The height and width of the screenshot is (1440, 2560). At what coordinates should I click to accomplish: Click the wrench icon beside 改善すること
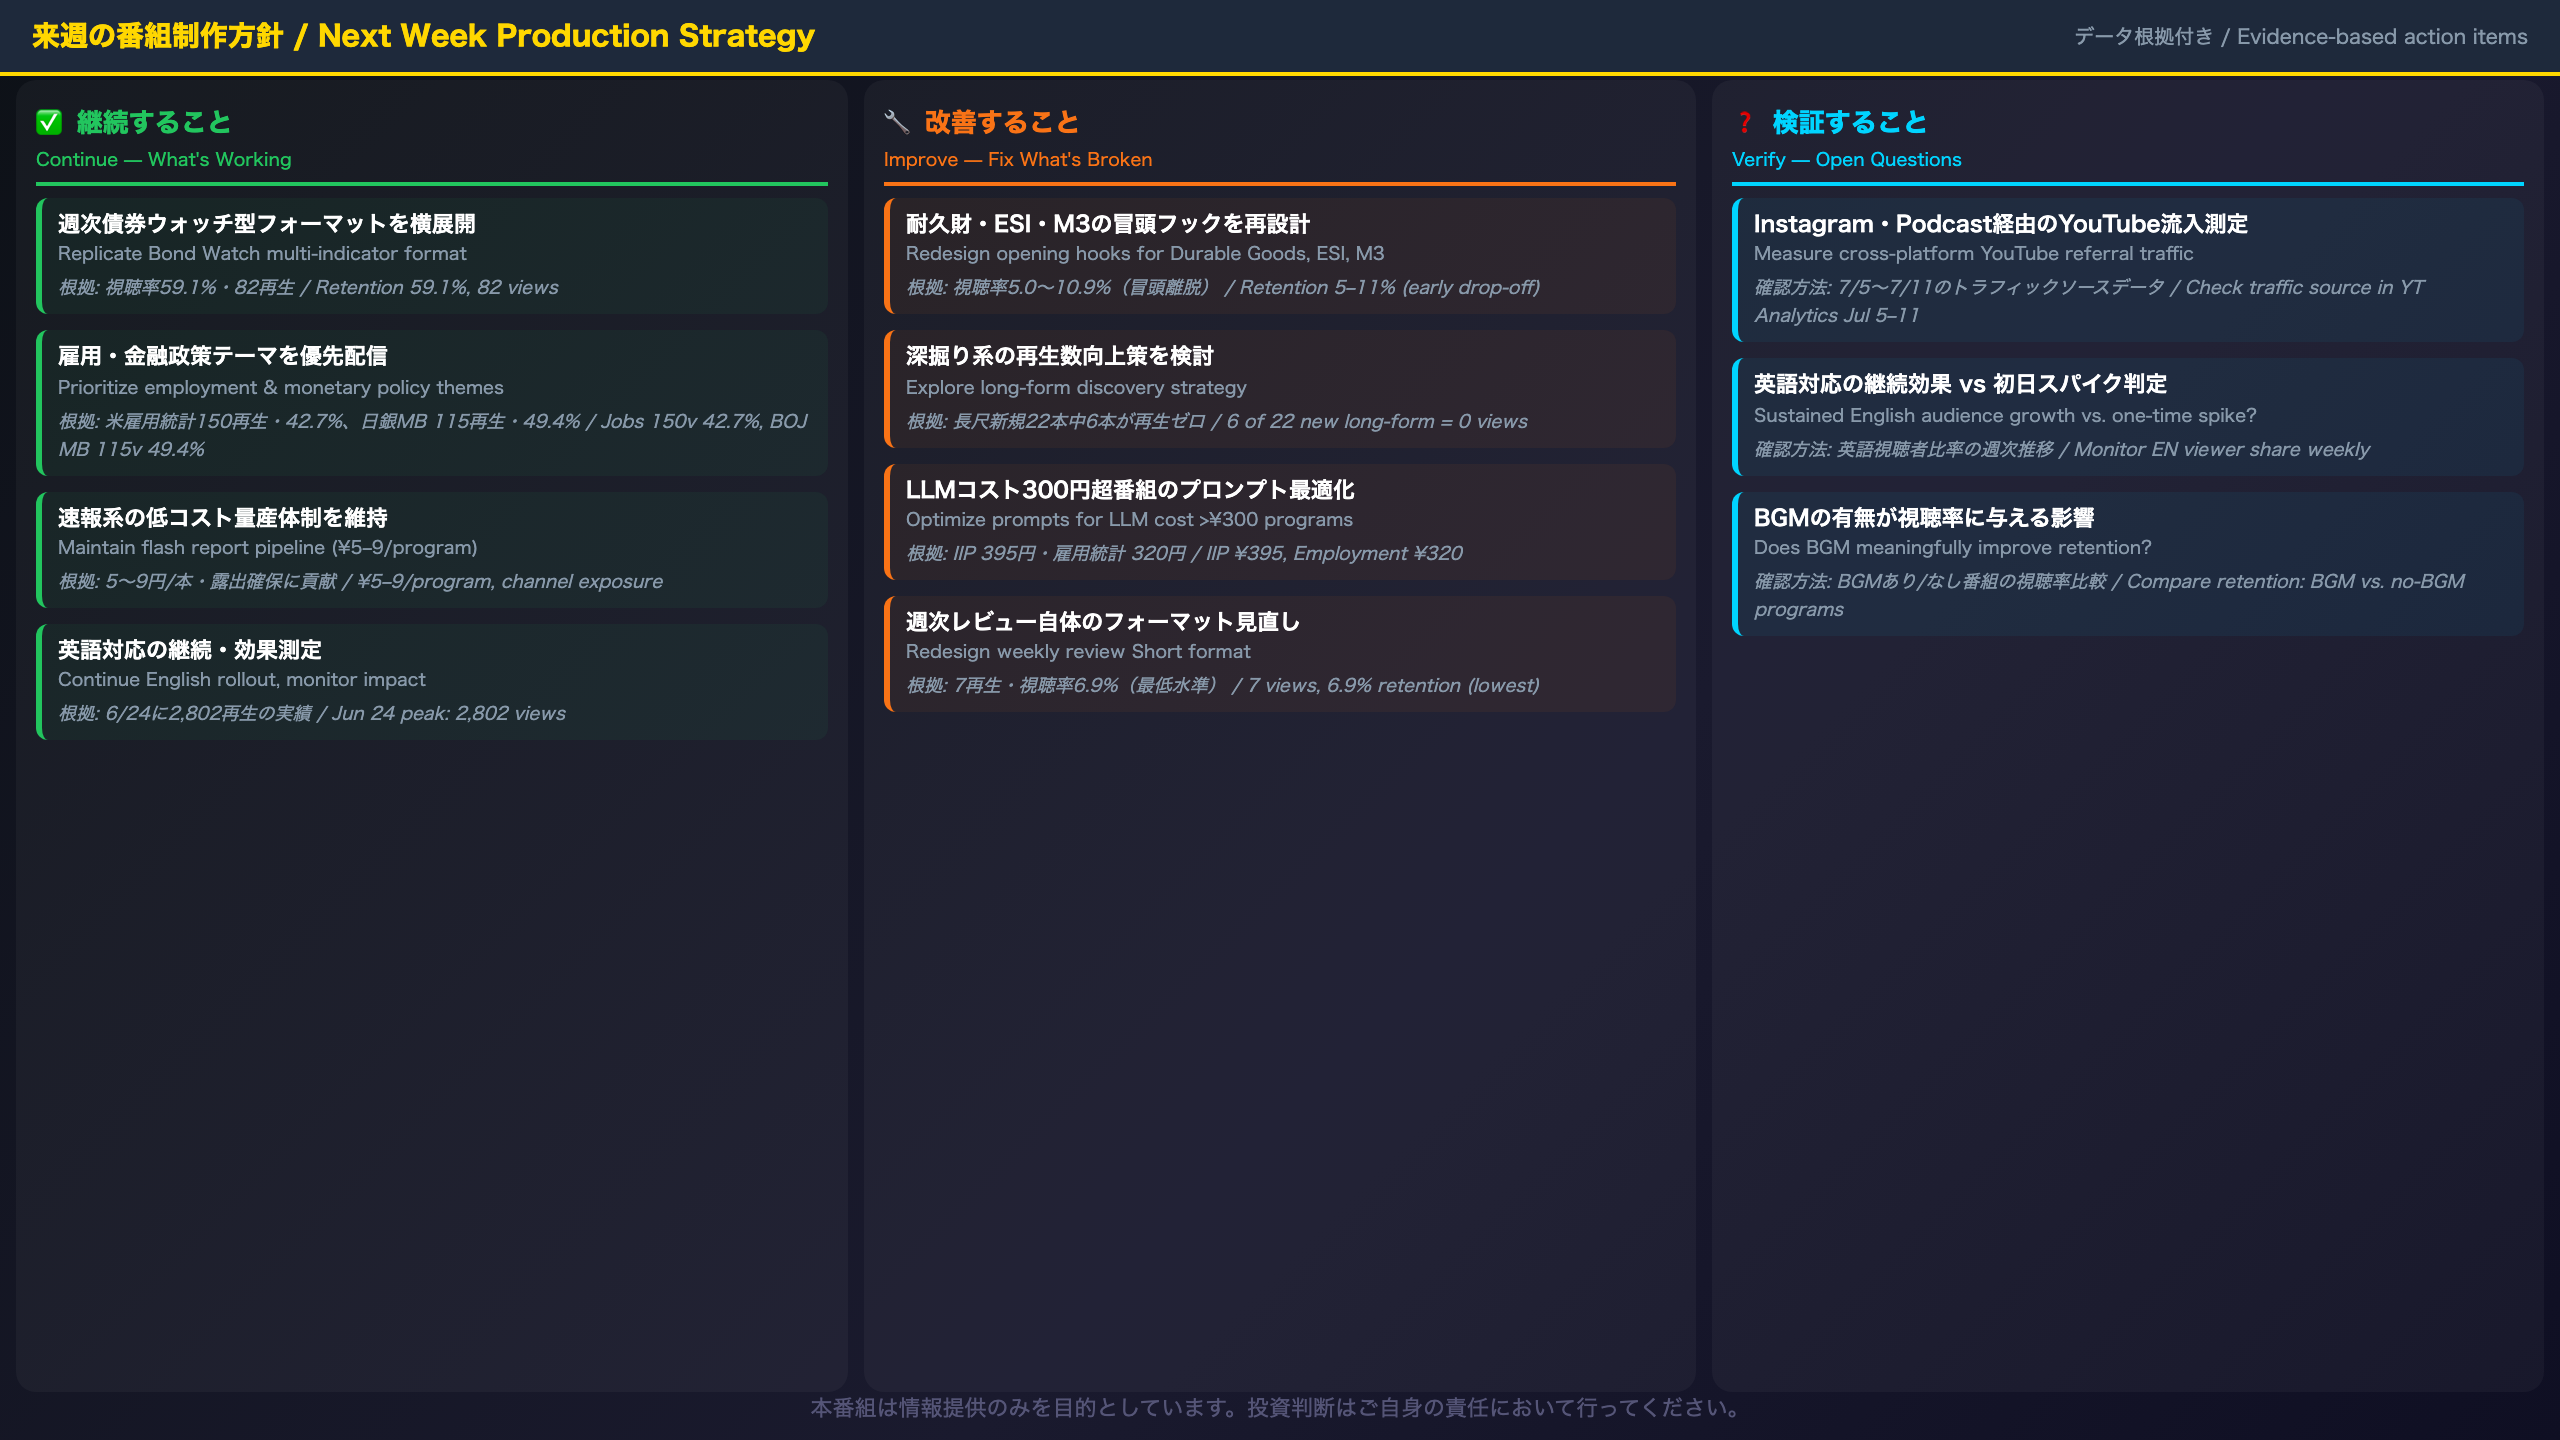(x=896, y=122)
